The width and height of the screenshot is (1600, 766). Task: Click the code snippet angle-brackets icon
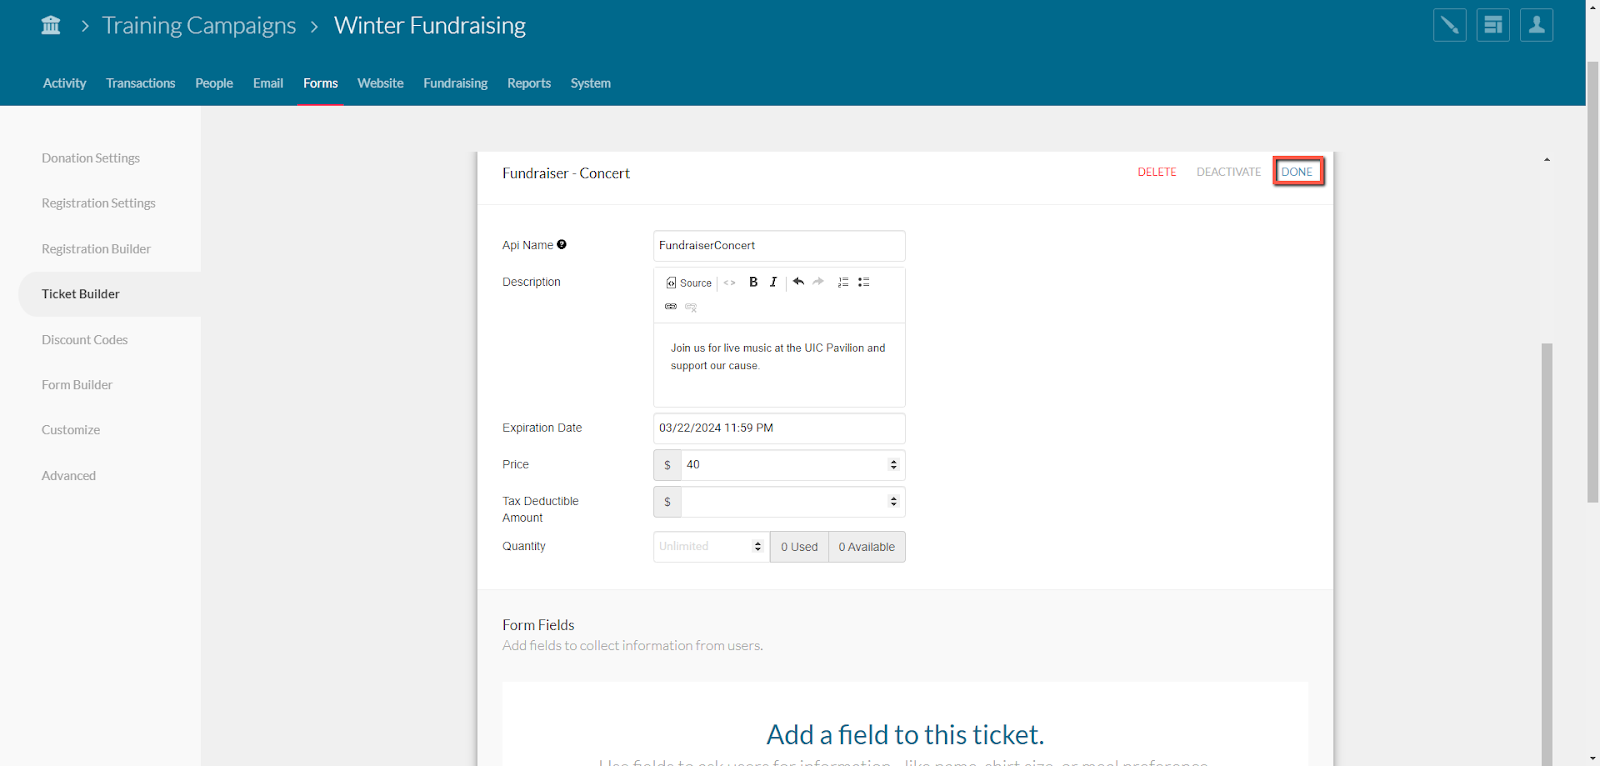(730, 283)
